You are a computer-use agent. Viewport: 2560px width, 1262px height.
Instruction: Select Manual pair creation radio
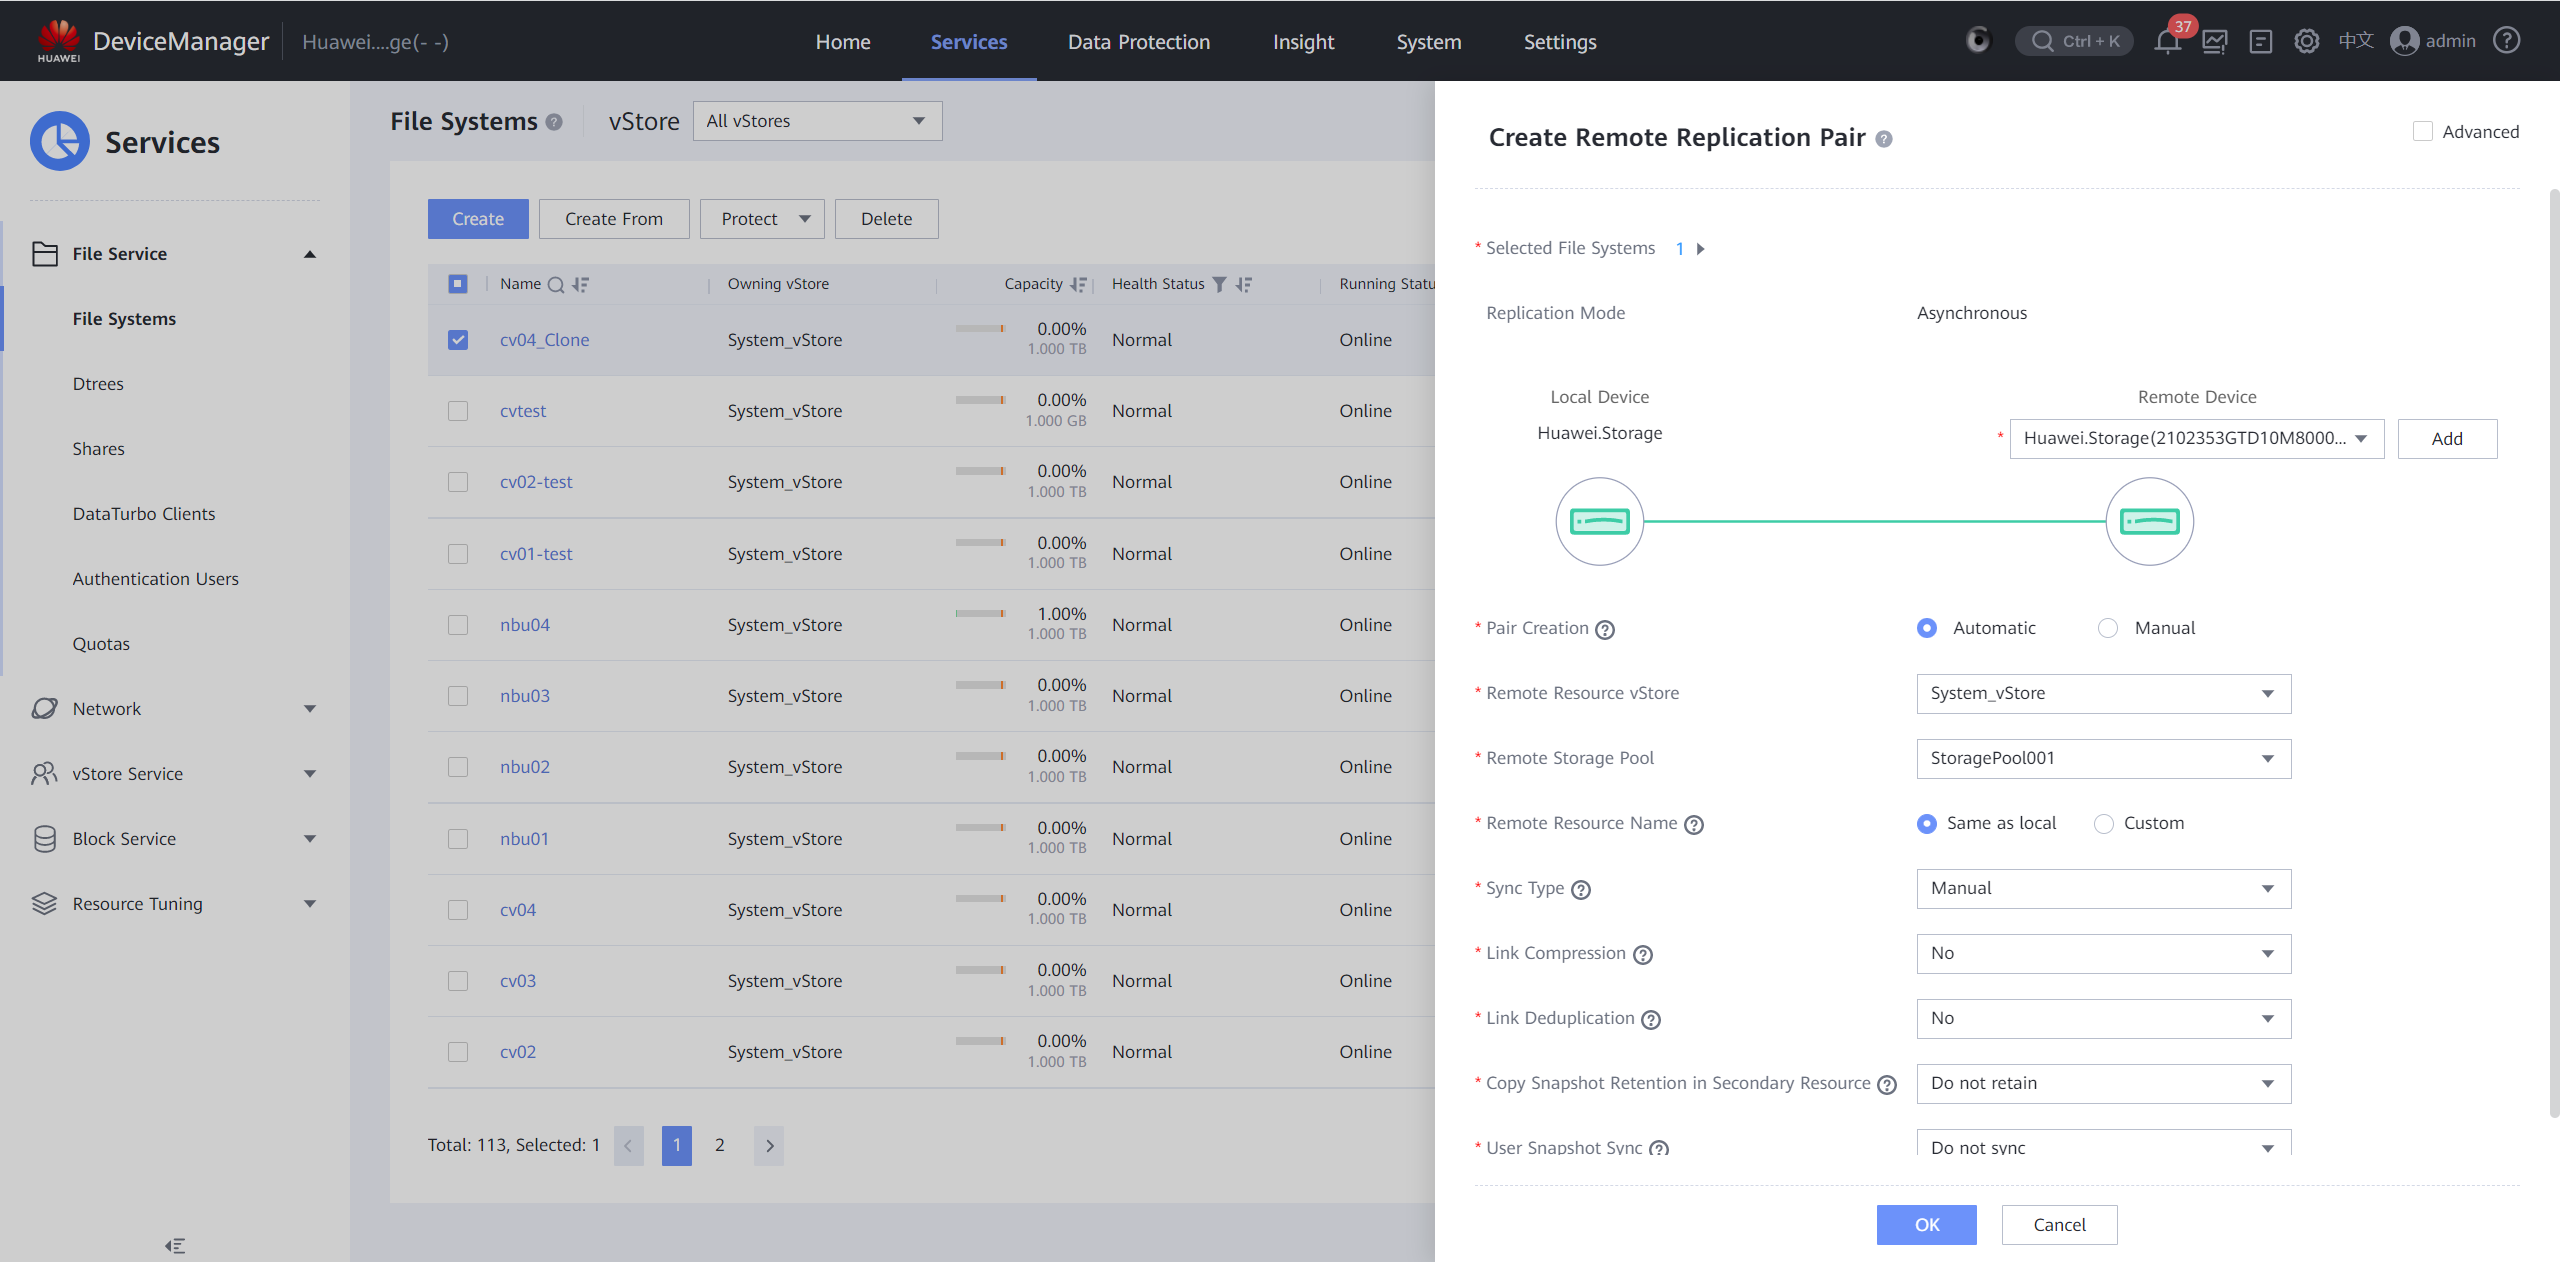[x=2108, y=628]
